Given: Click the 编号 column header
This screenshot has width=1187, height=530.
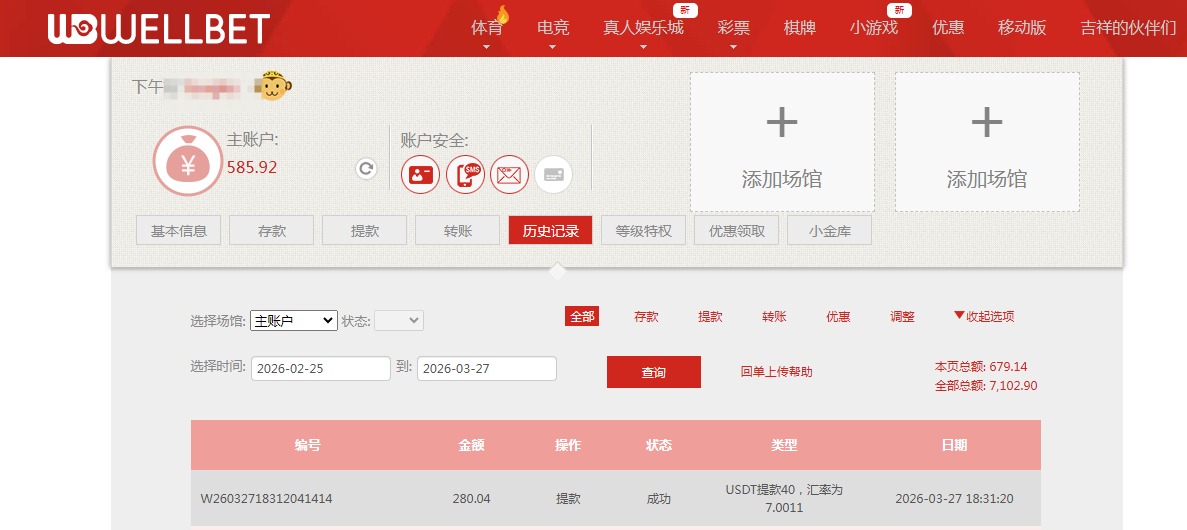Looking at the screenshot, I should coord(307,445).
